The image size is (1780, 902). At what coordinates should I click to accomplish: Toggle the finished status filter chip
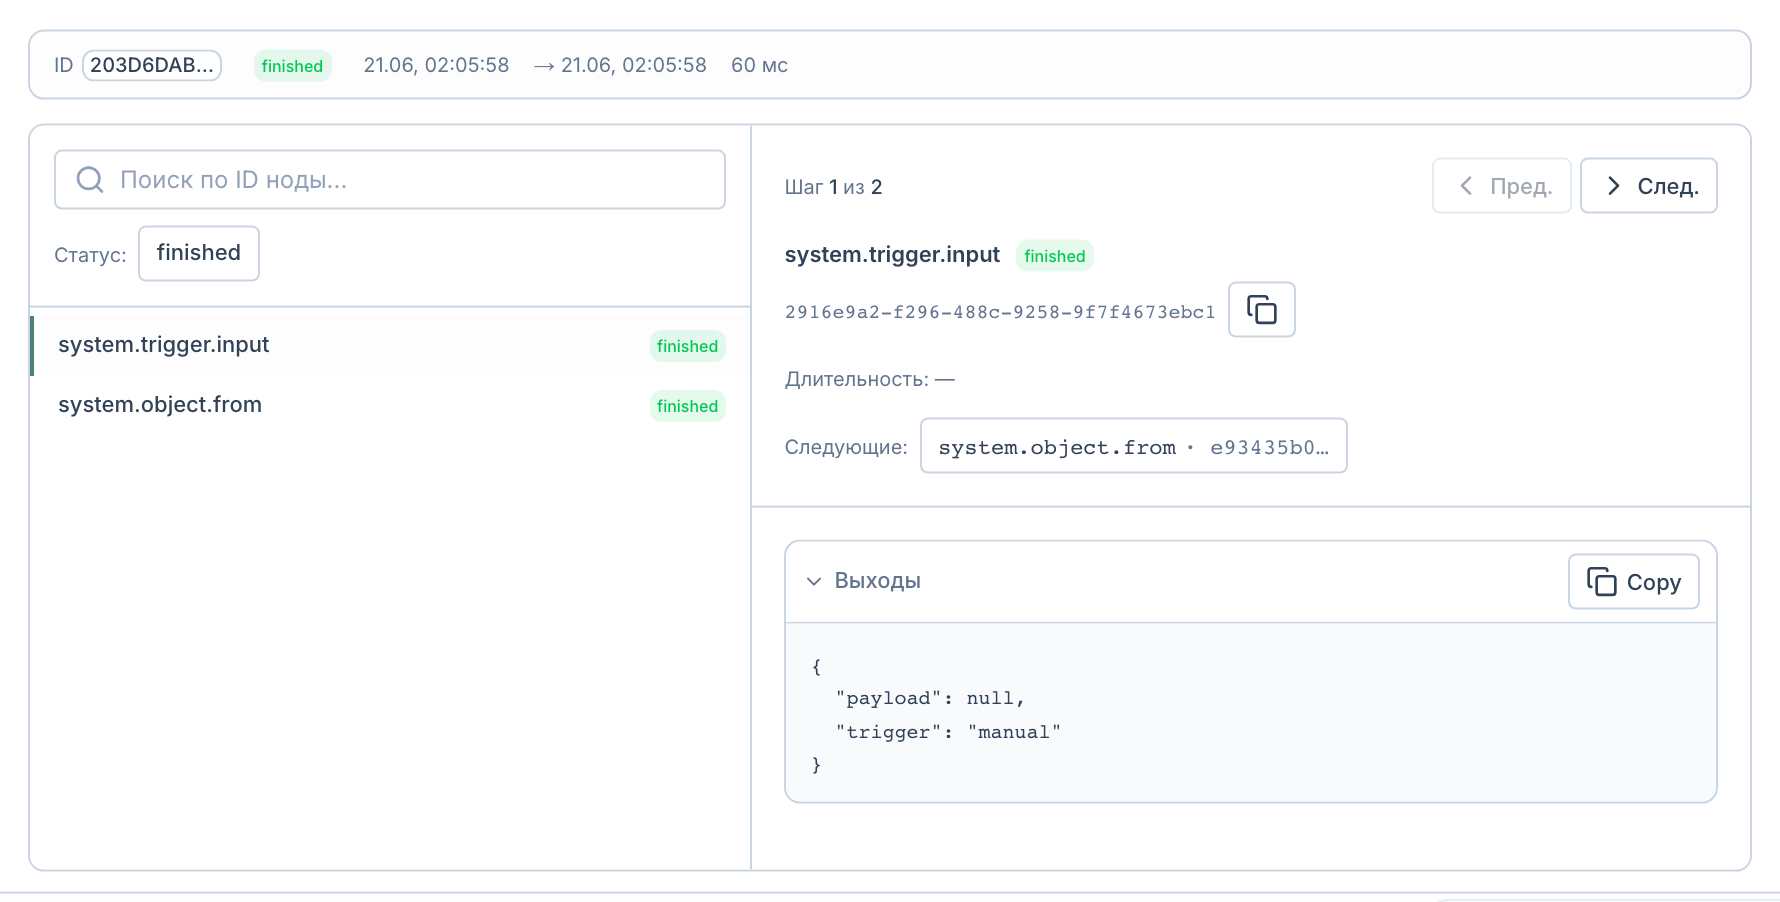(199, 253)
